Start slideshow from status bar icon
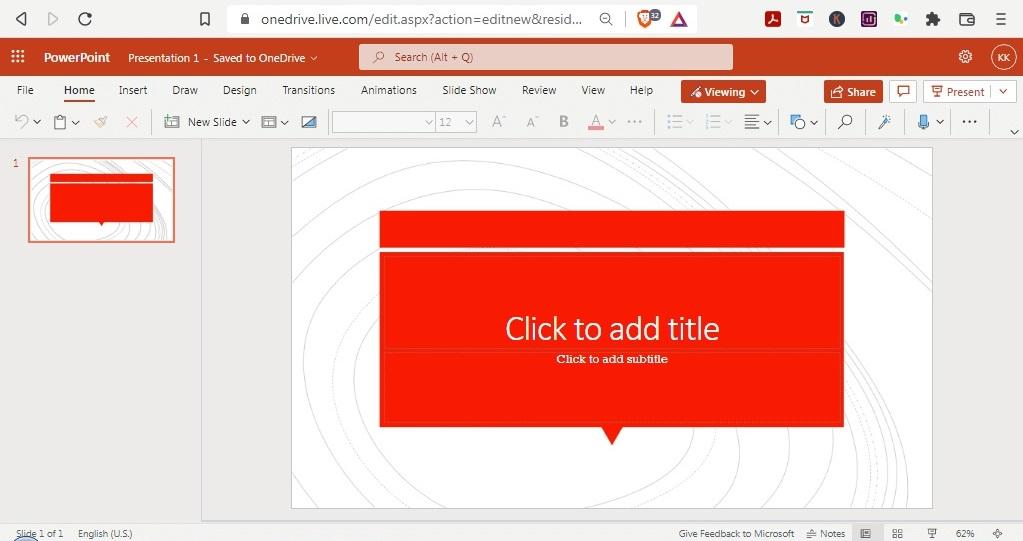This screenshot has height=541, width=1023. click(932, 533)
